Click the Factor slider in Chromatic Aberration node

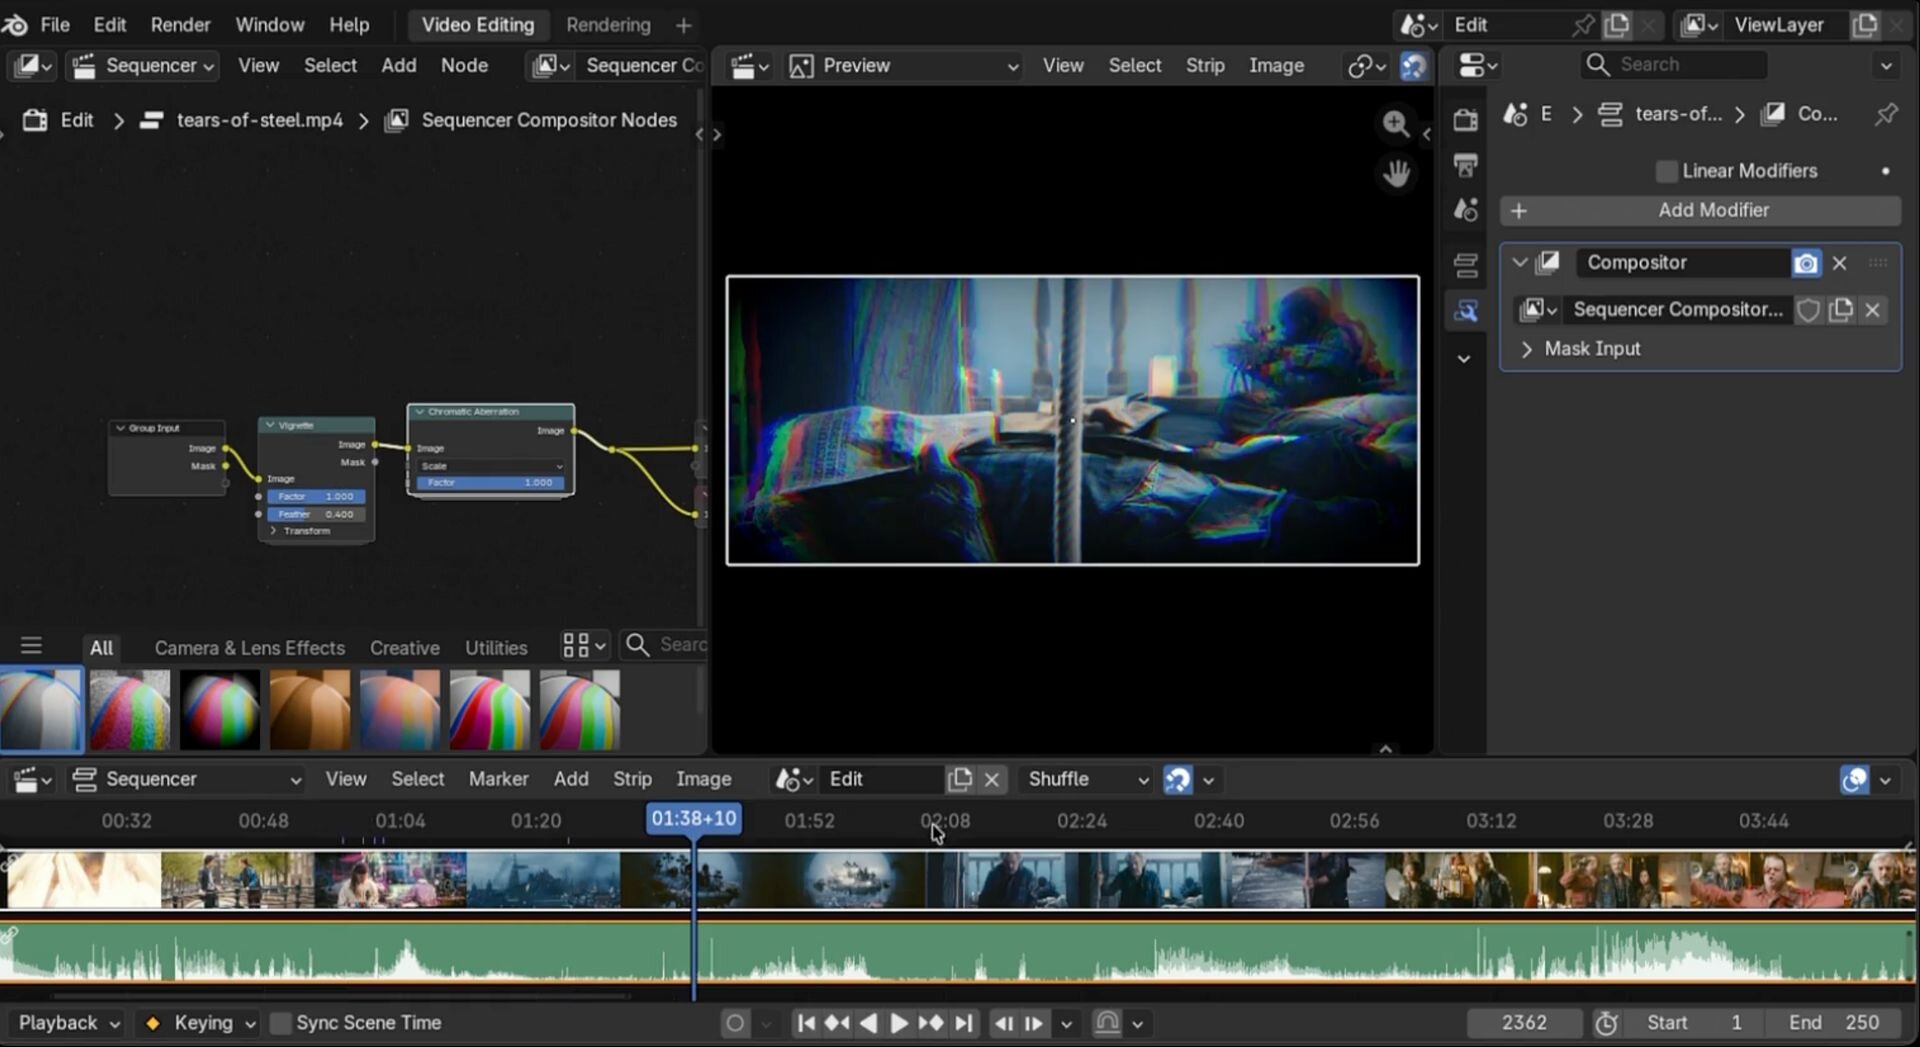click(490, 483)
